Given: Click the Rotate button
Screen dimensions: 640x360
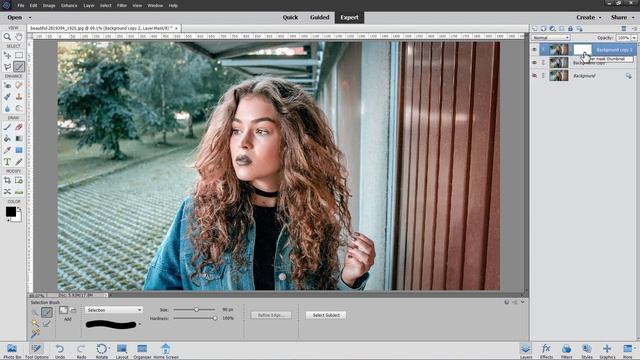Looking at the screenshot, I should coord(102,351).
